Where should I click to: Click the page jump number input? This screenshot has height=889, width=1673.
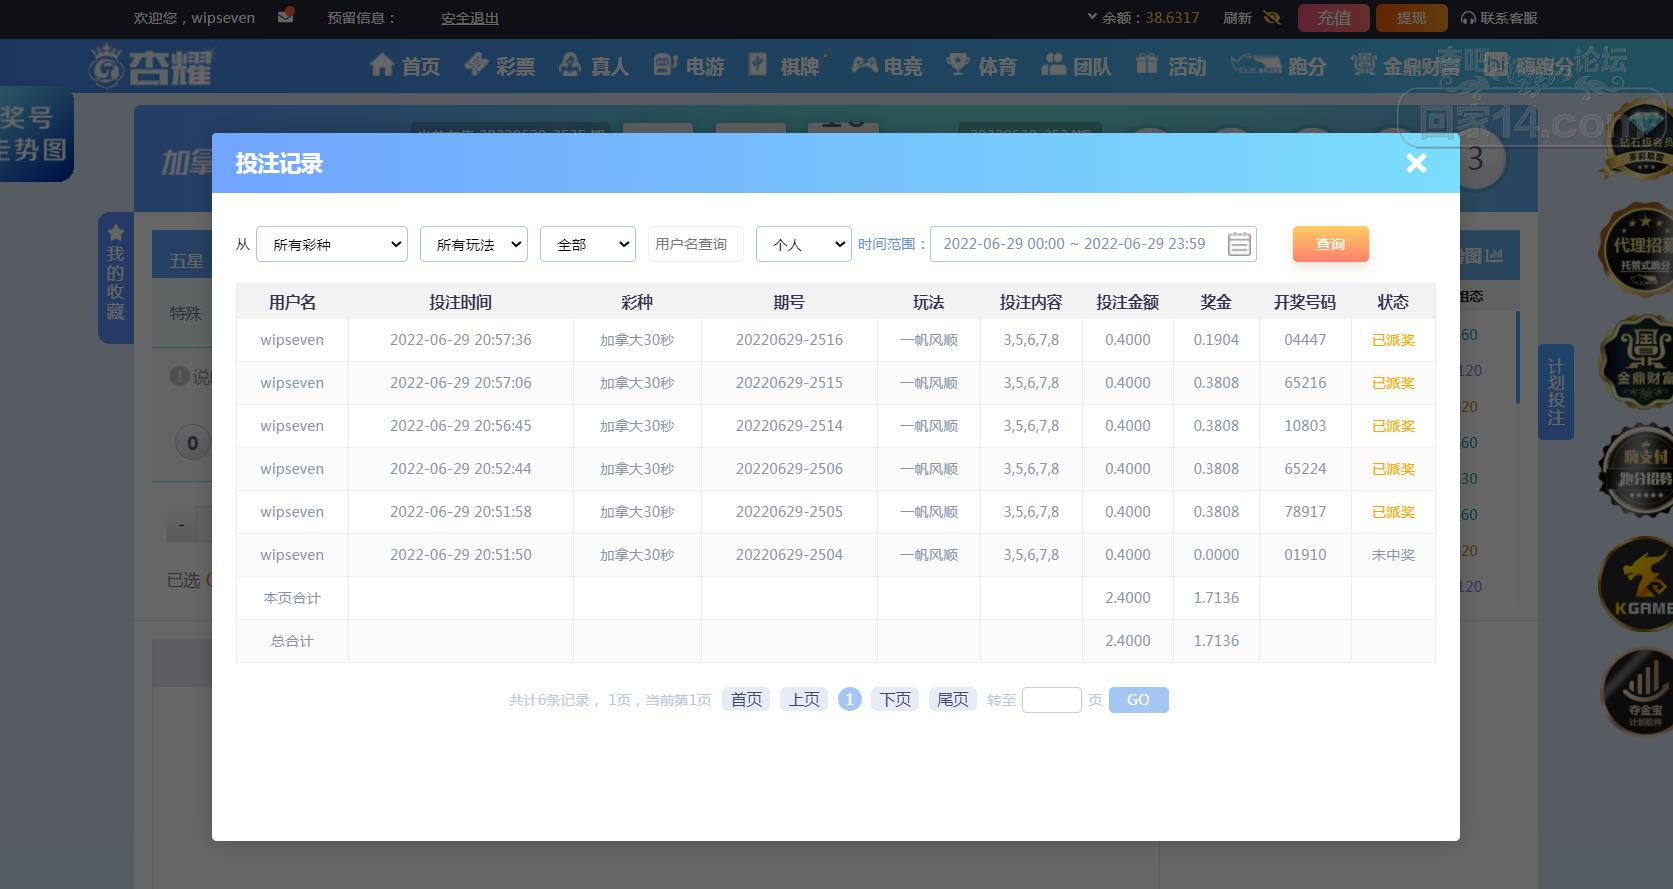pyautogui.click(x=1052, y=700)
